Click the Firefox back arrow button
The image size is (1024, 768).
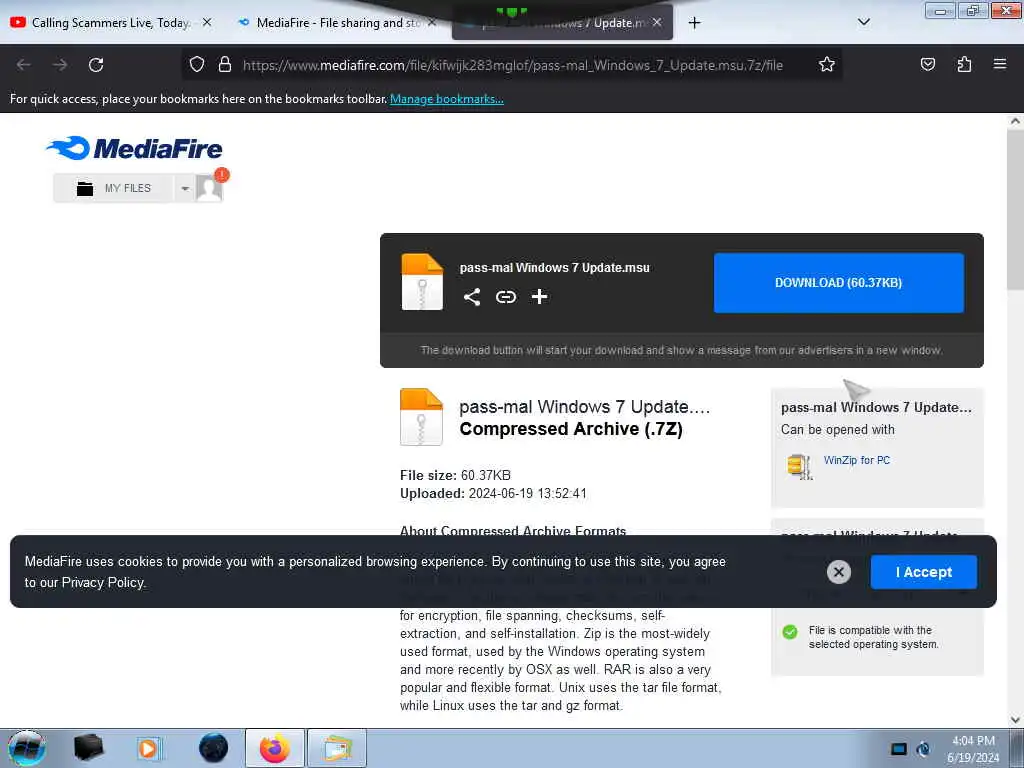pos(24,65)
